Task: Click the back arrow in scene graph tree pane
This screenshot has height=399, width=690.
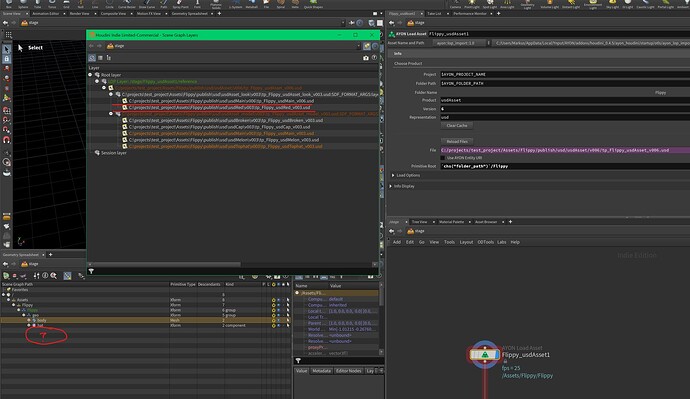Action: tap(5, 264)
